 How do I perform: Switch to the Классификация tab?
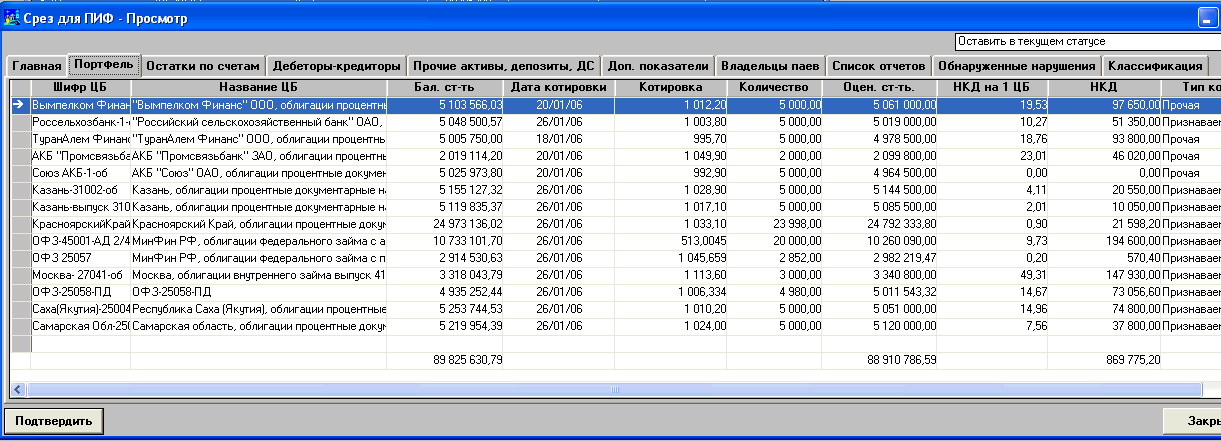coord(1155,66)
